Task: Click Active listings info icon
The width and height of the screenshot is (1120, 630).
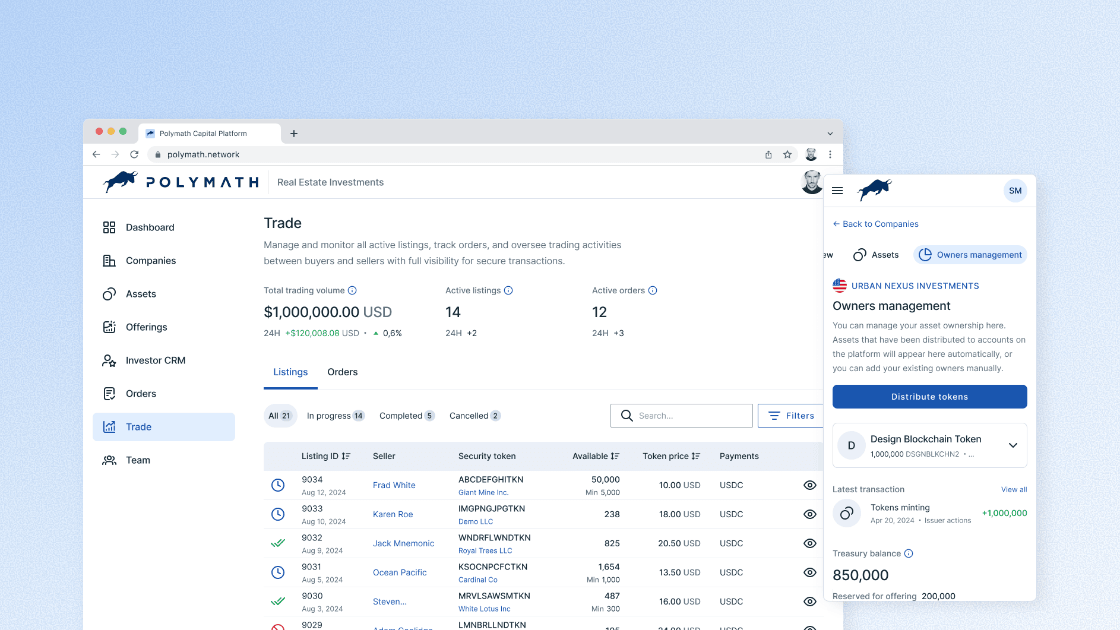Action: click(x=509, y=291)
